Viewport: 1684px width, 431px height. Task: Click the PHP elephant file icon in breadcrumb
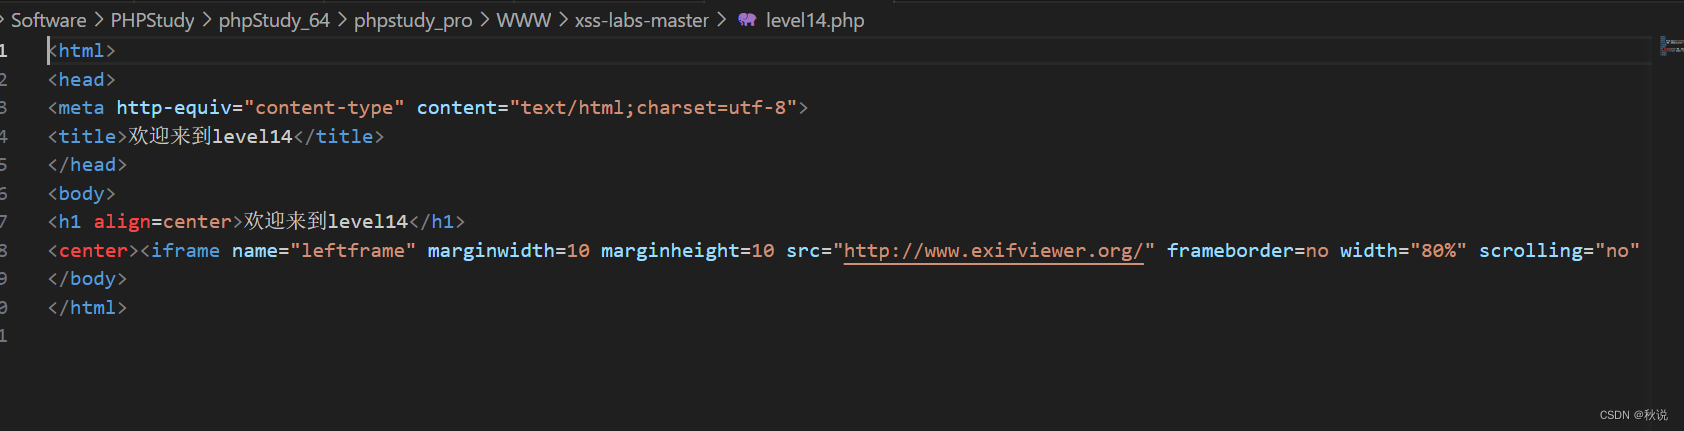[747, 20]
